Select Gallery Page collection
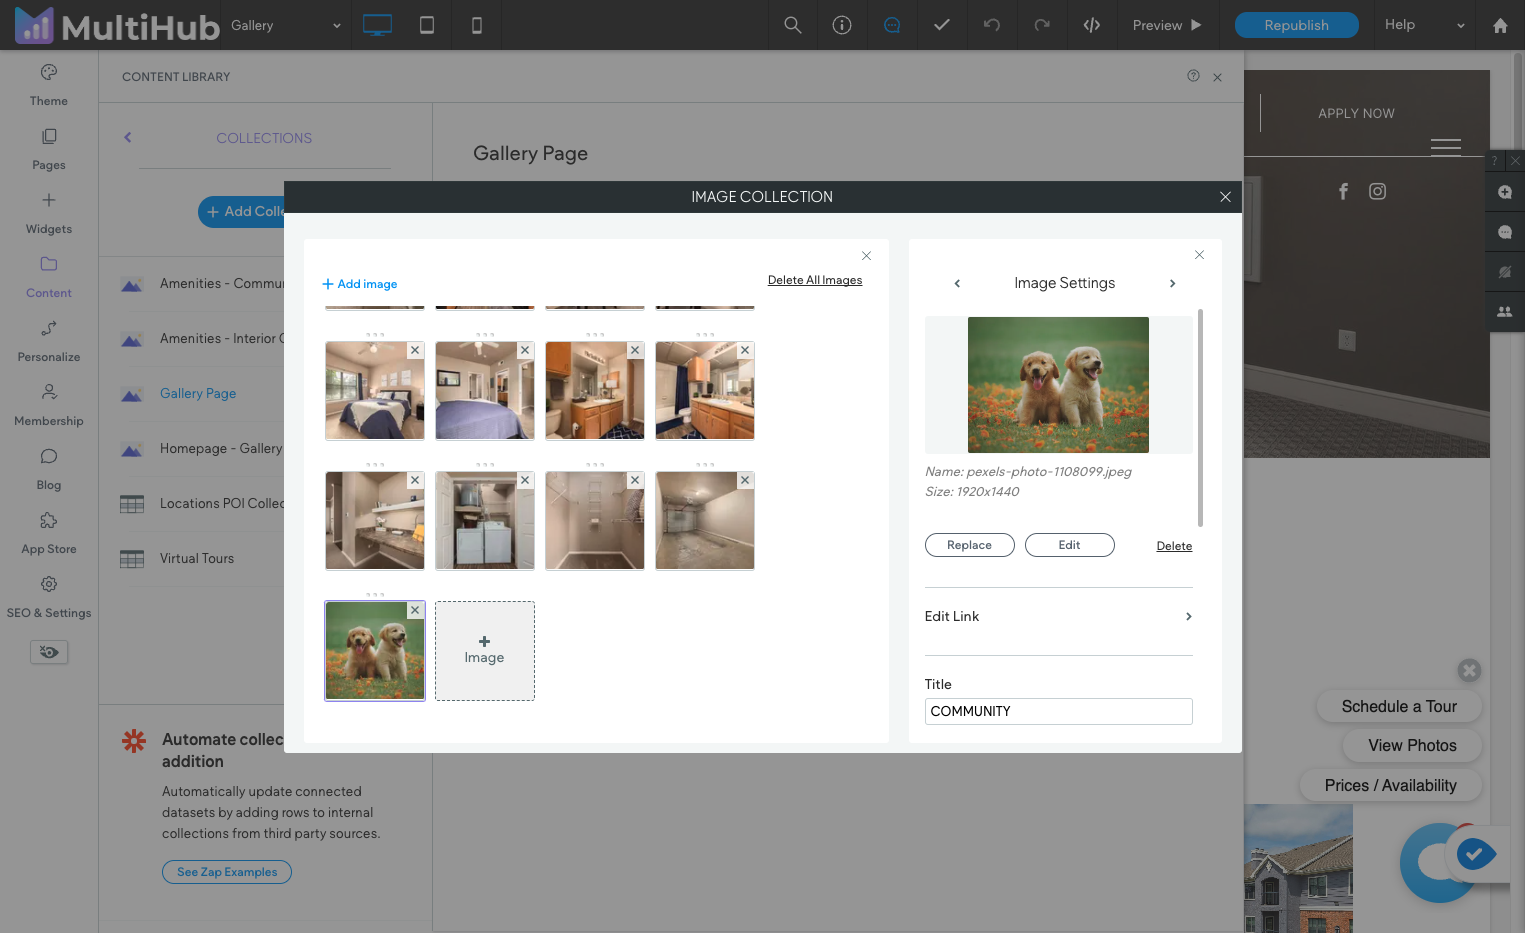 pos(198,393)
